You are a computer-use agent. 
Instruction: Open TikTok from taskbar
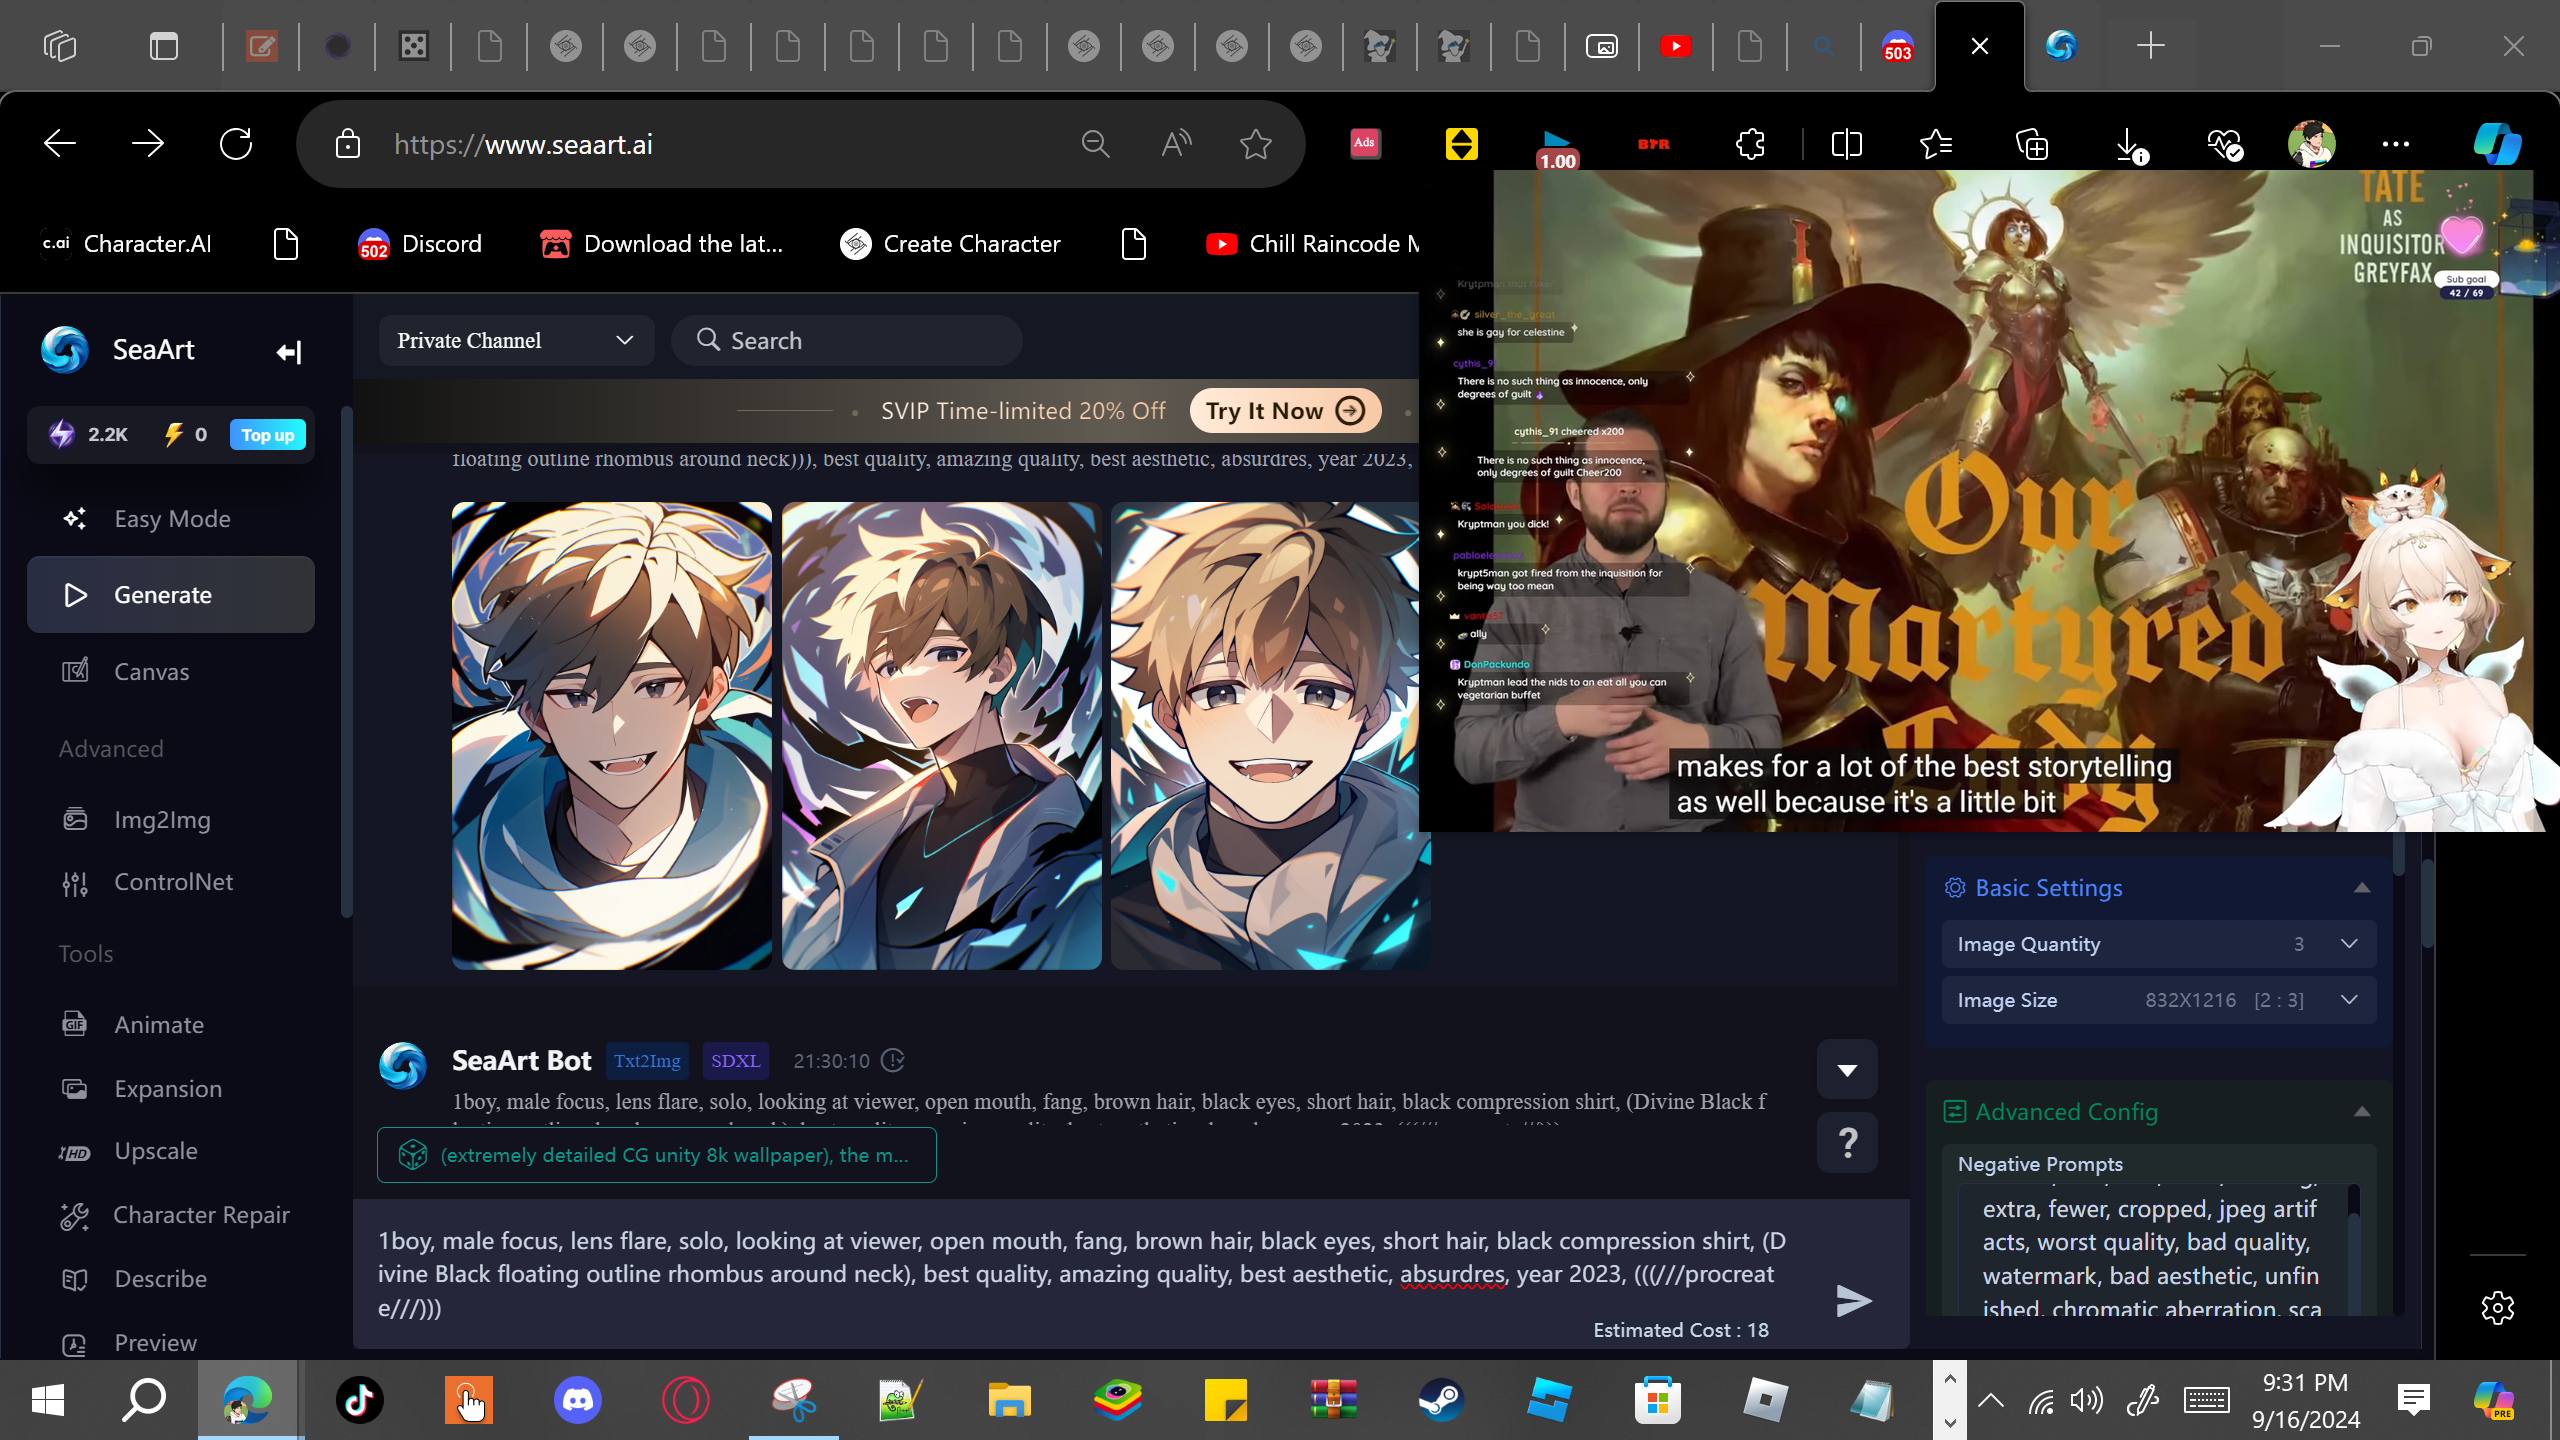click(360, 1400)
